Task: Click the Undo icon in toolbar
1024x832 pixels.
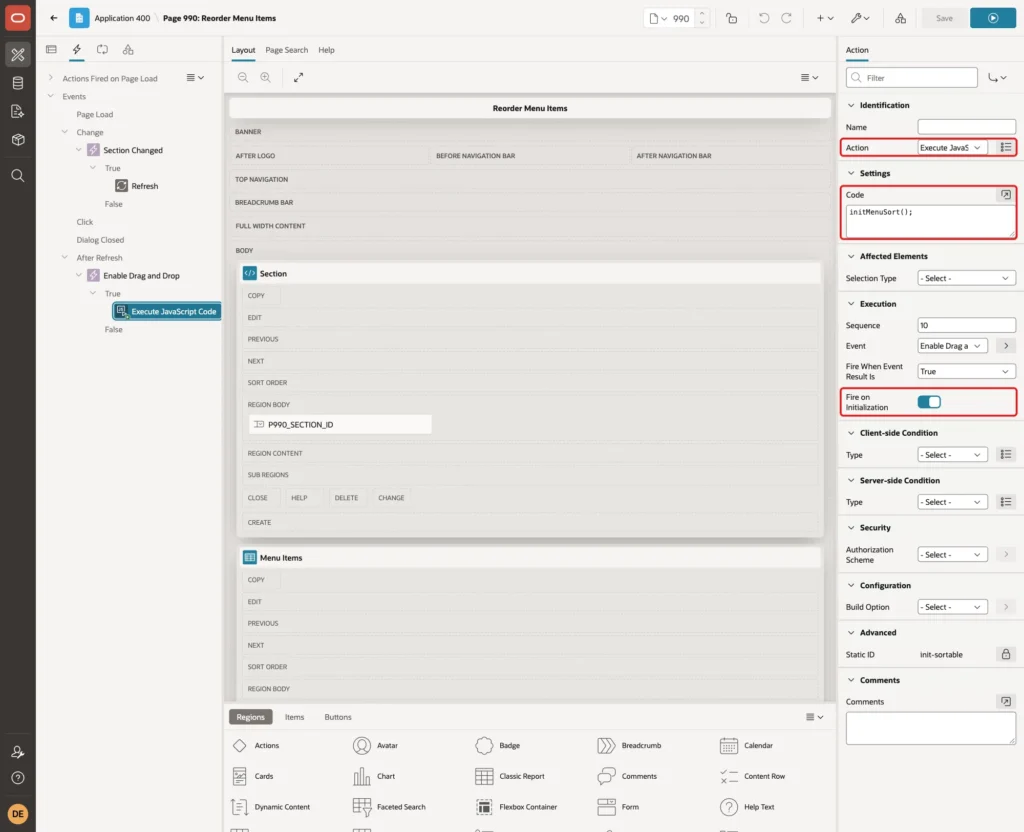Action: coord(763,18)
